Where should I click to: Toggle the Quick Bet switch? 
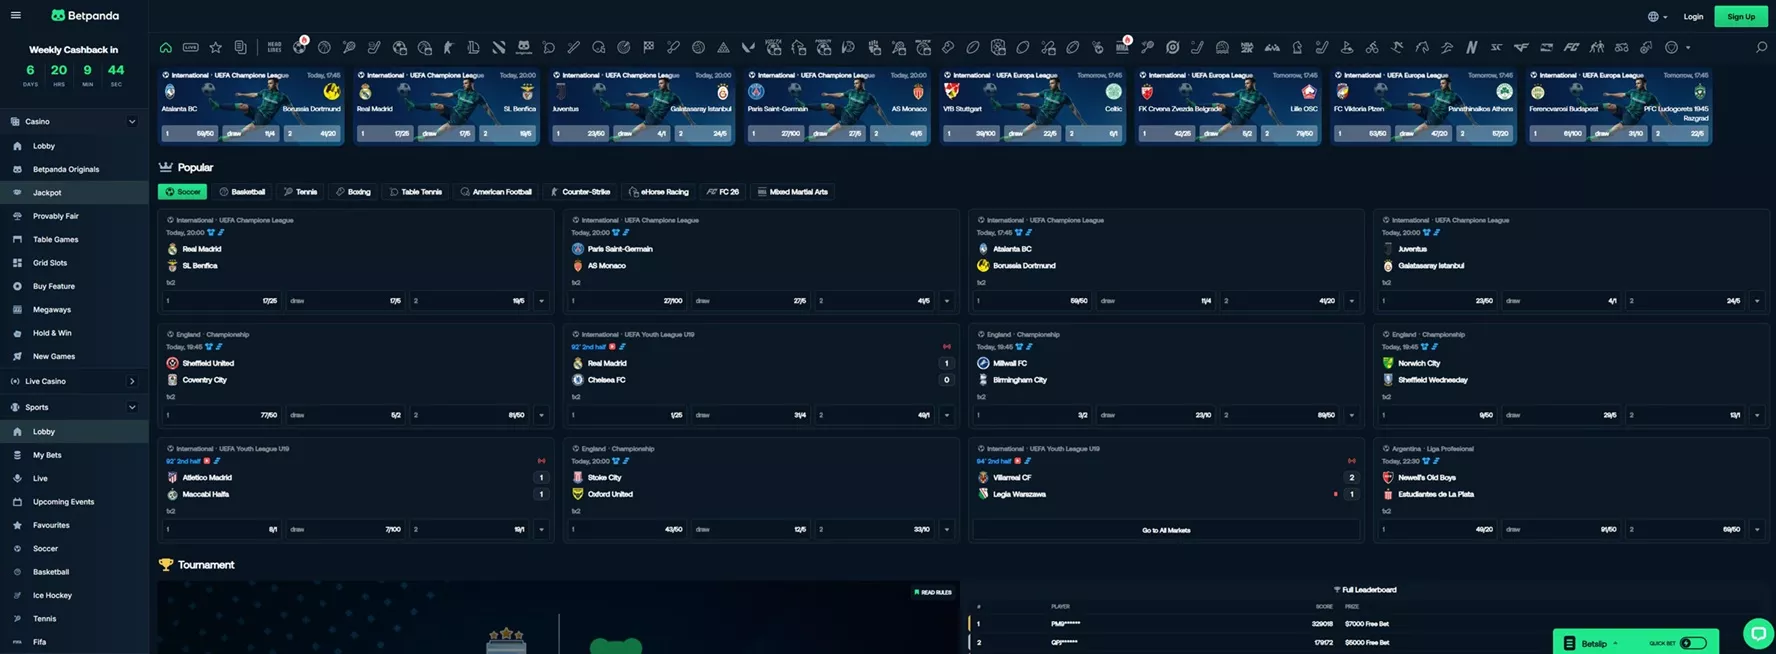click(1693, 643)
